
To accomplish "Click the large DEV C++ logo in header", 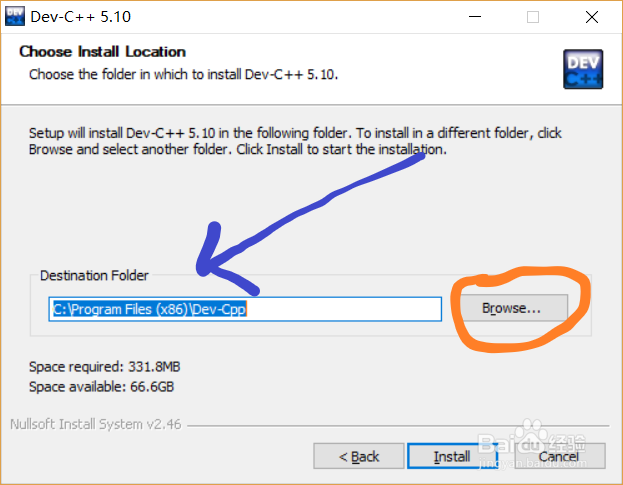I will click(x=583, y=69).
